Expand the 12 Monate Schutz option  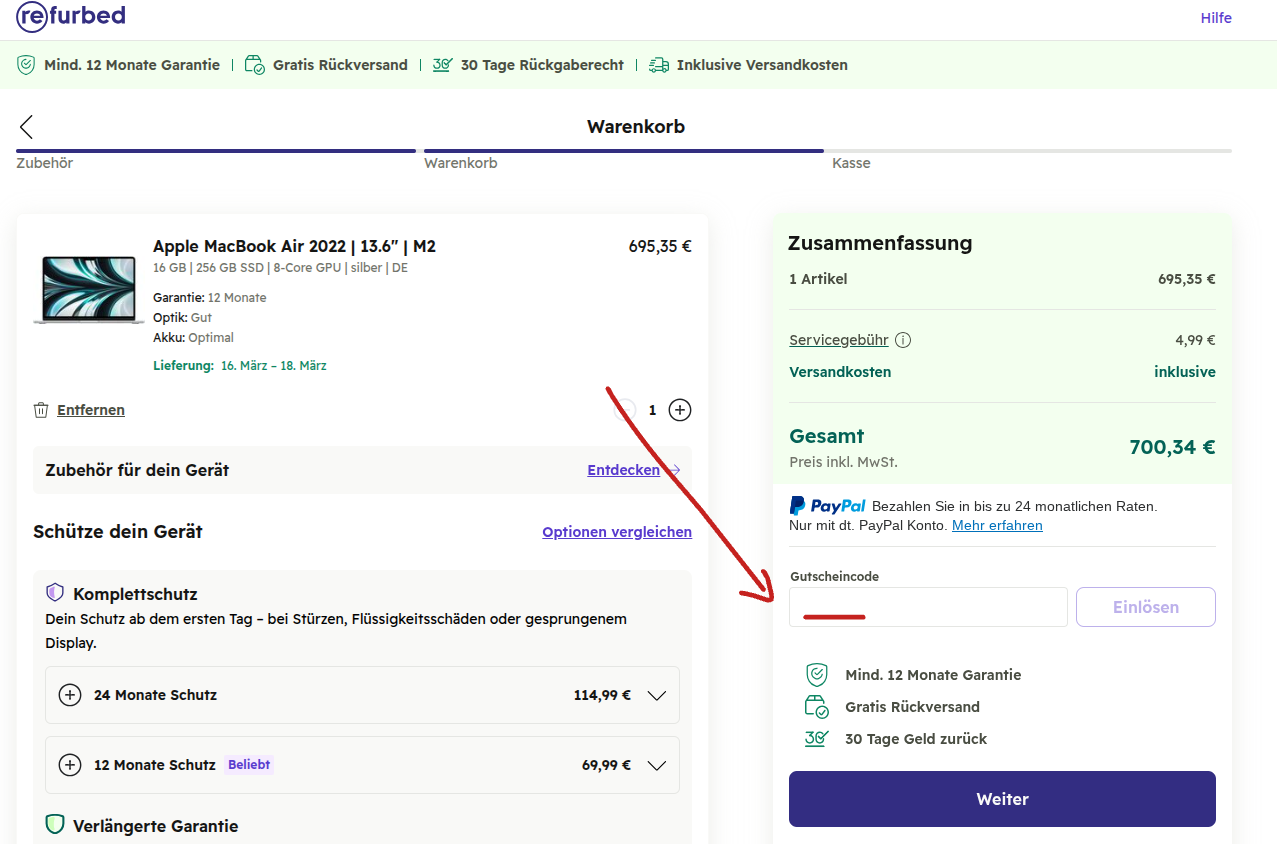tap(657, 764)
